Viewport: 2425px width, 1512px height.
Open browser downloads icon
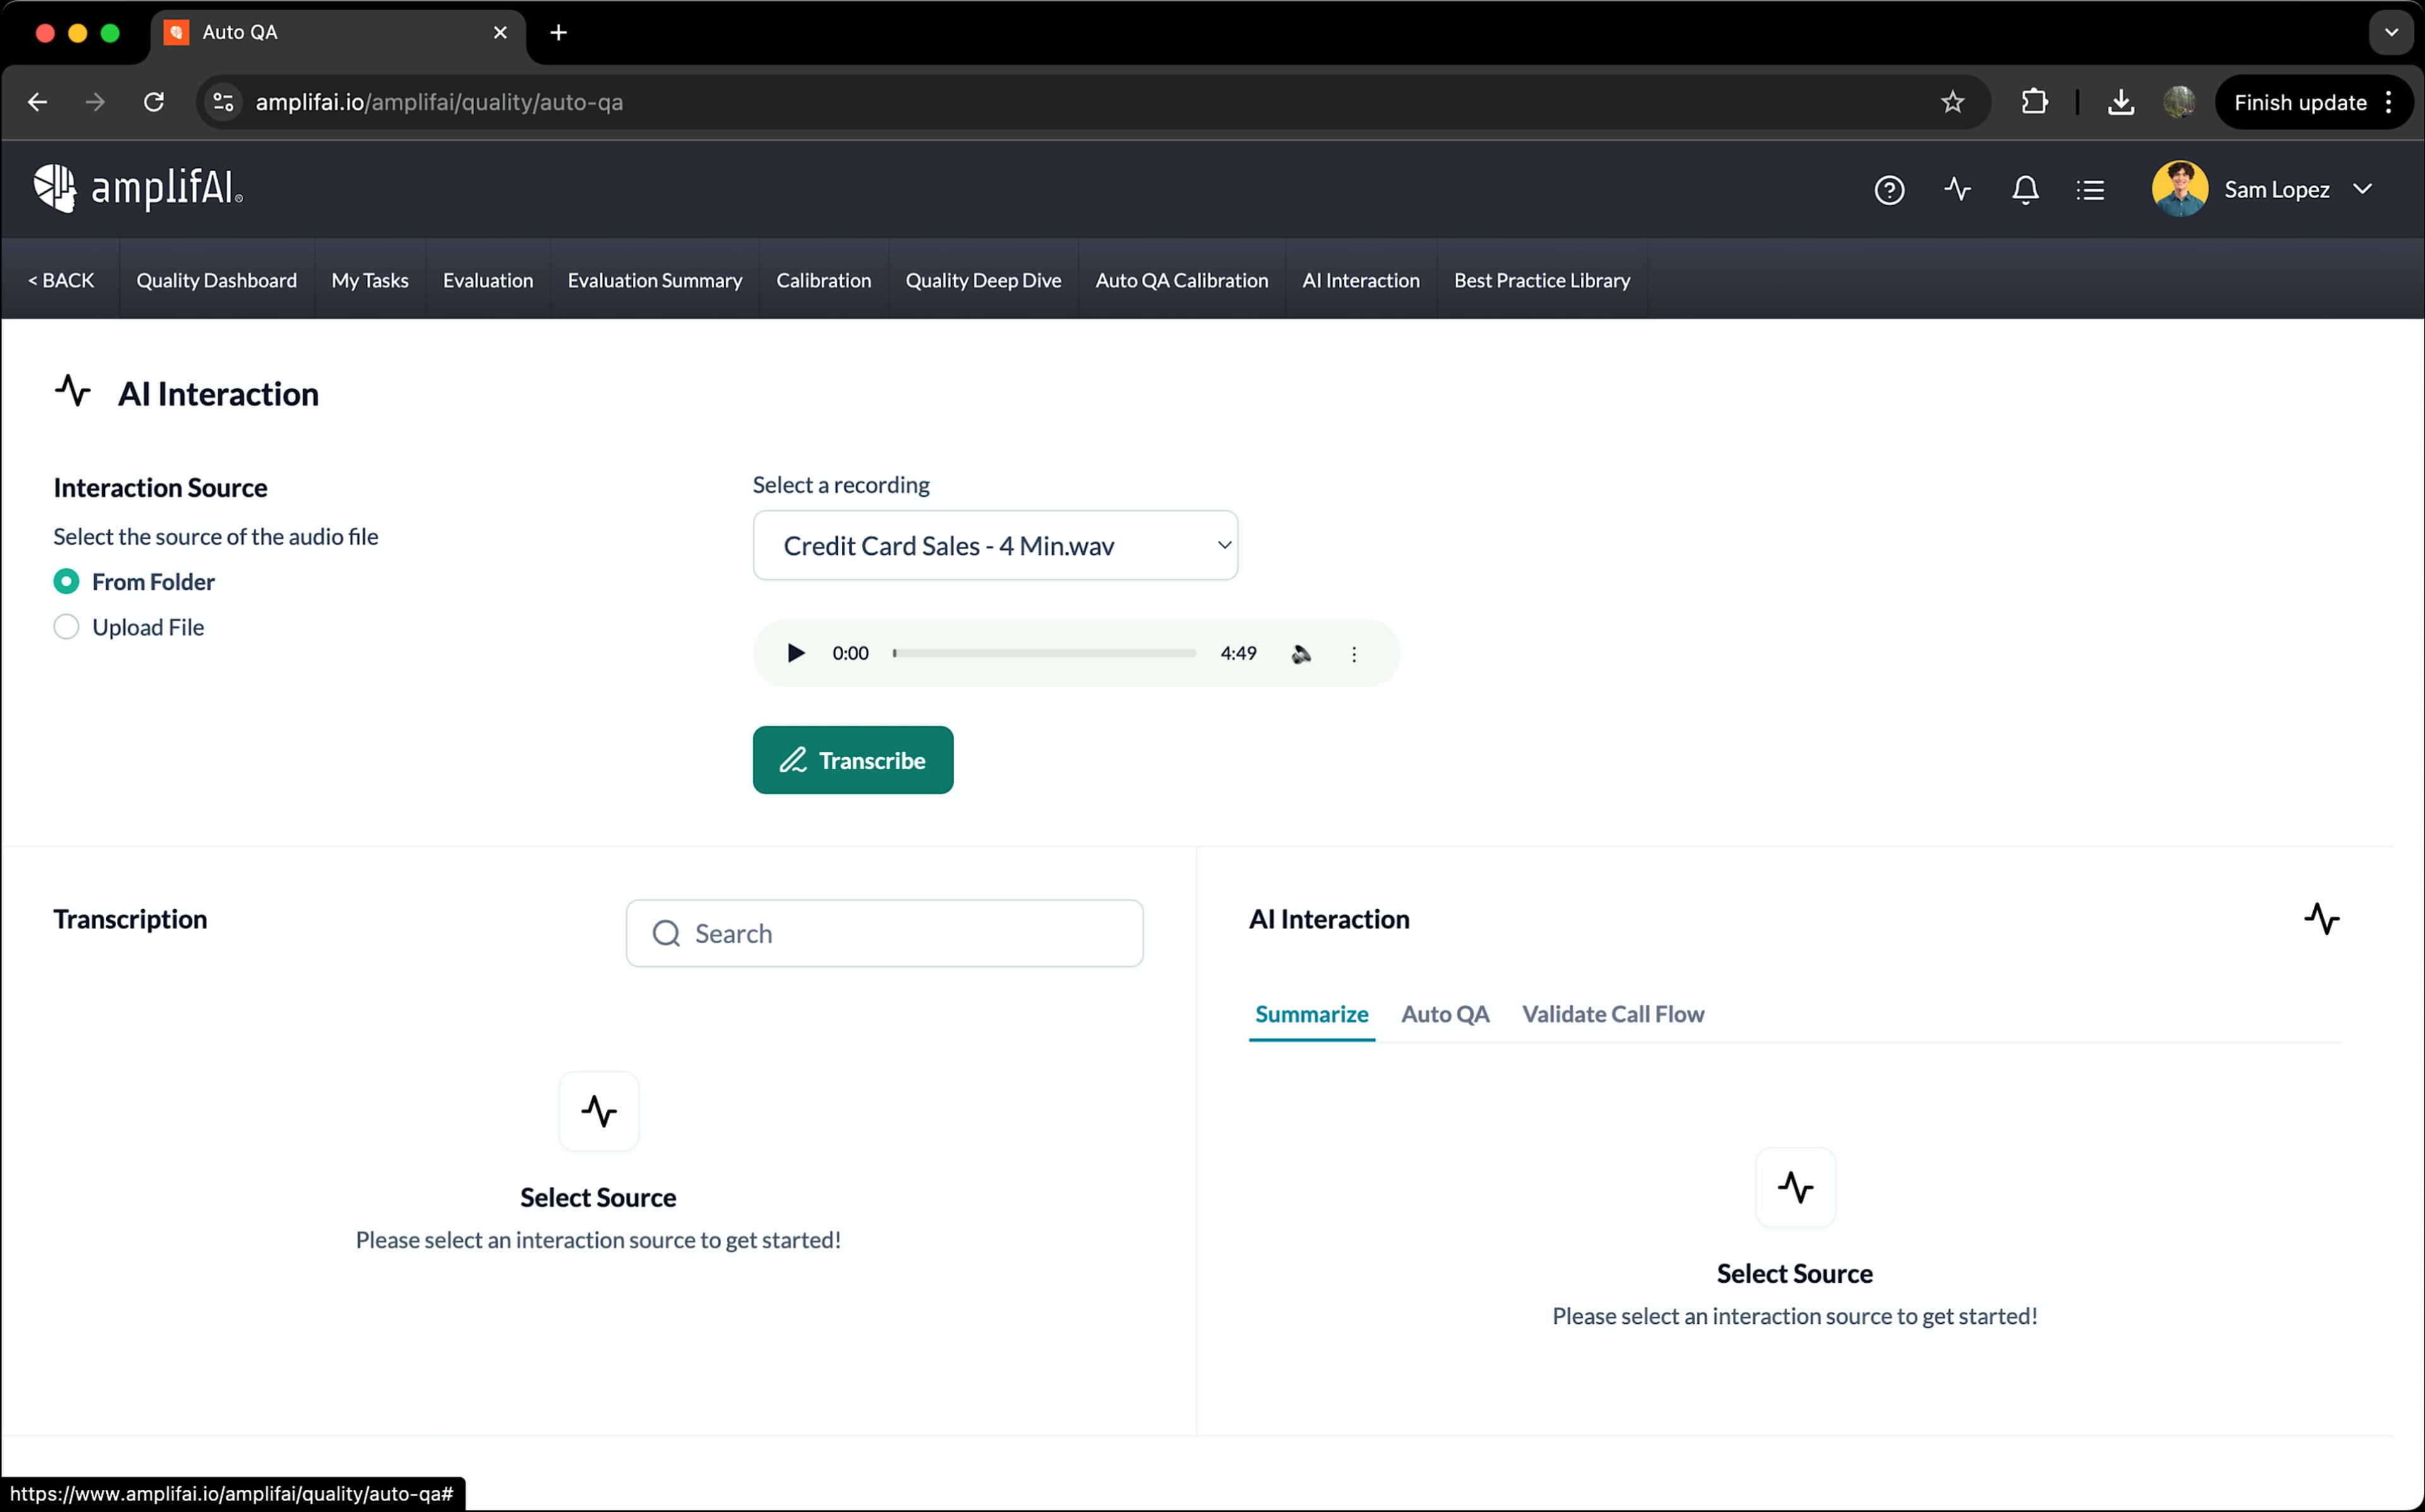click(x=2121, y=102)
